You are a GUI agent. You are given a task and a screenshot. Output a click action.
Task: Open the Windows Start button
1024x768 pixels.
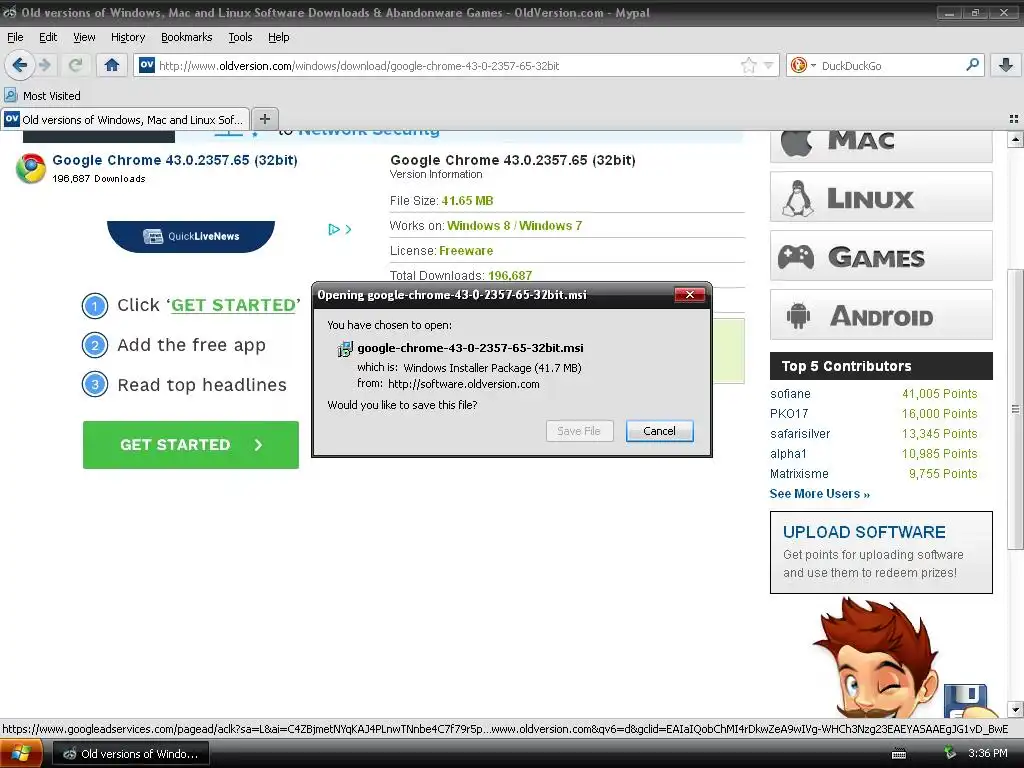tap(21, 754)
